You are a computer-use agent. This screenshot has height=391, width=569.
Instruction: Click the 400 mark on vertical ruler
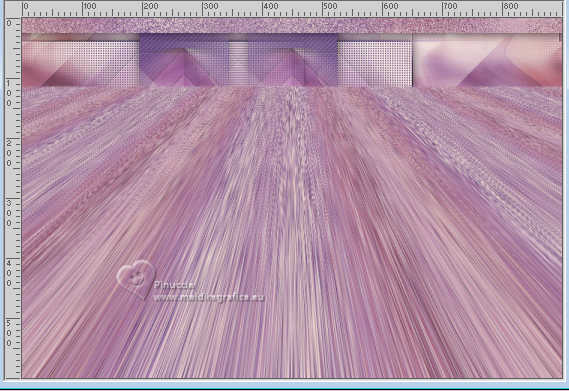coord(9,273)
